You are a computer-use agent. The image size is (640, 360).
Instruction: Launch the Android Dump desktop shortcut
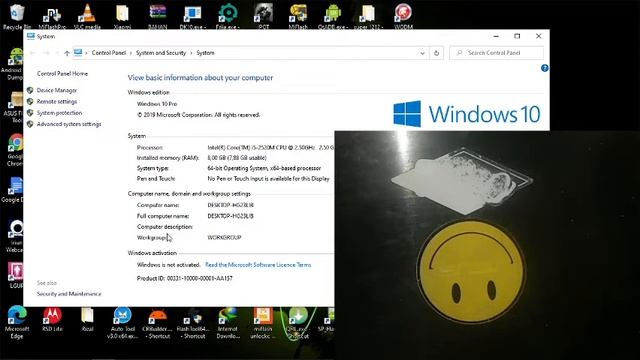pos(13,64)
